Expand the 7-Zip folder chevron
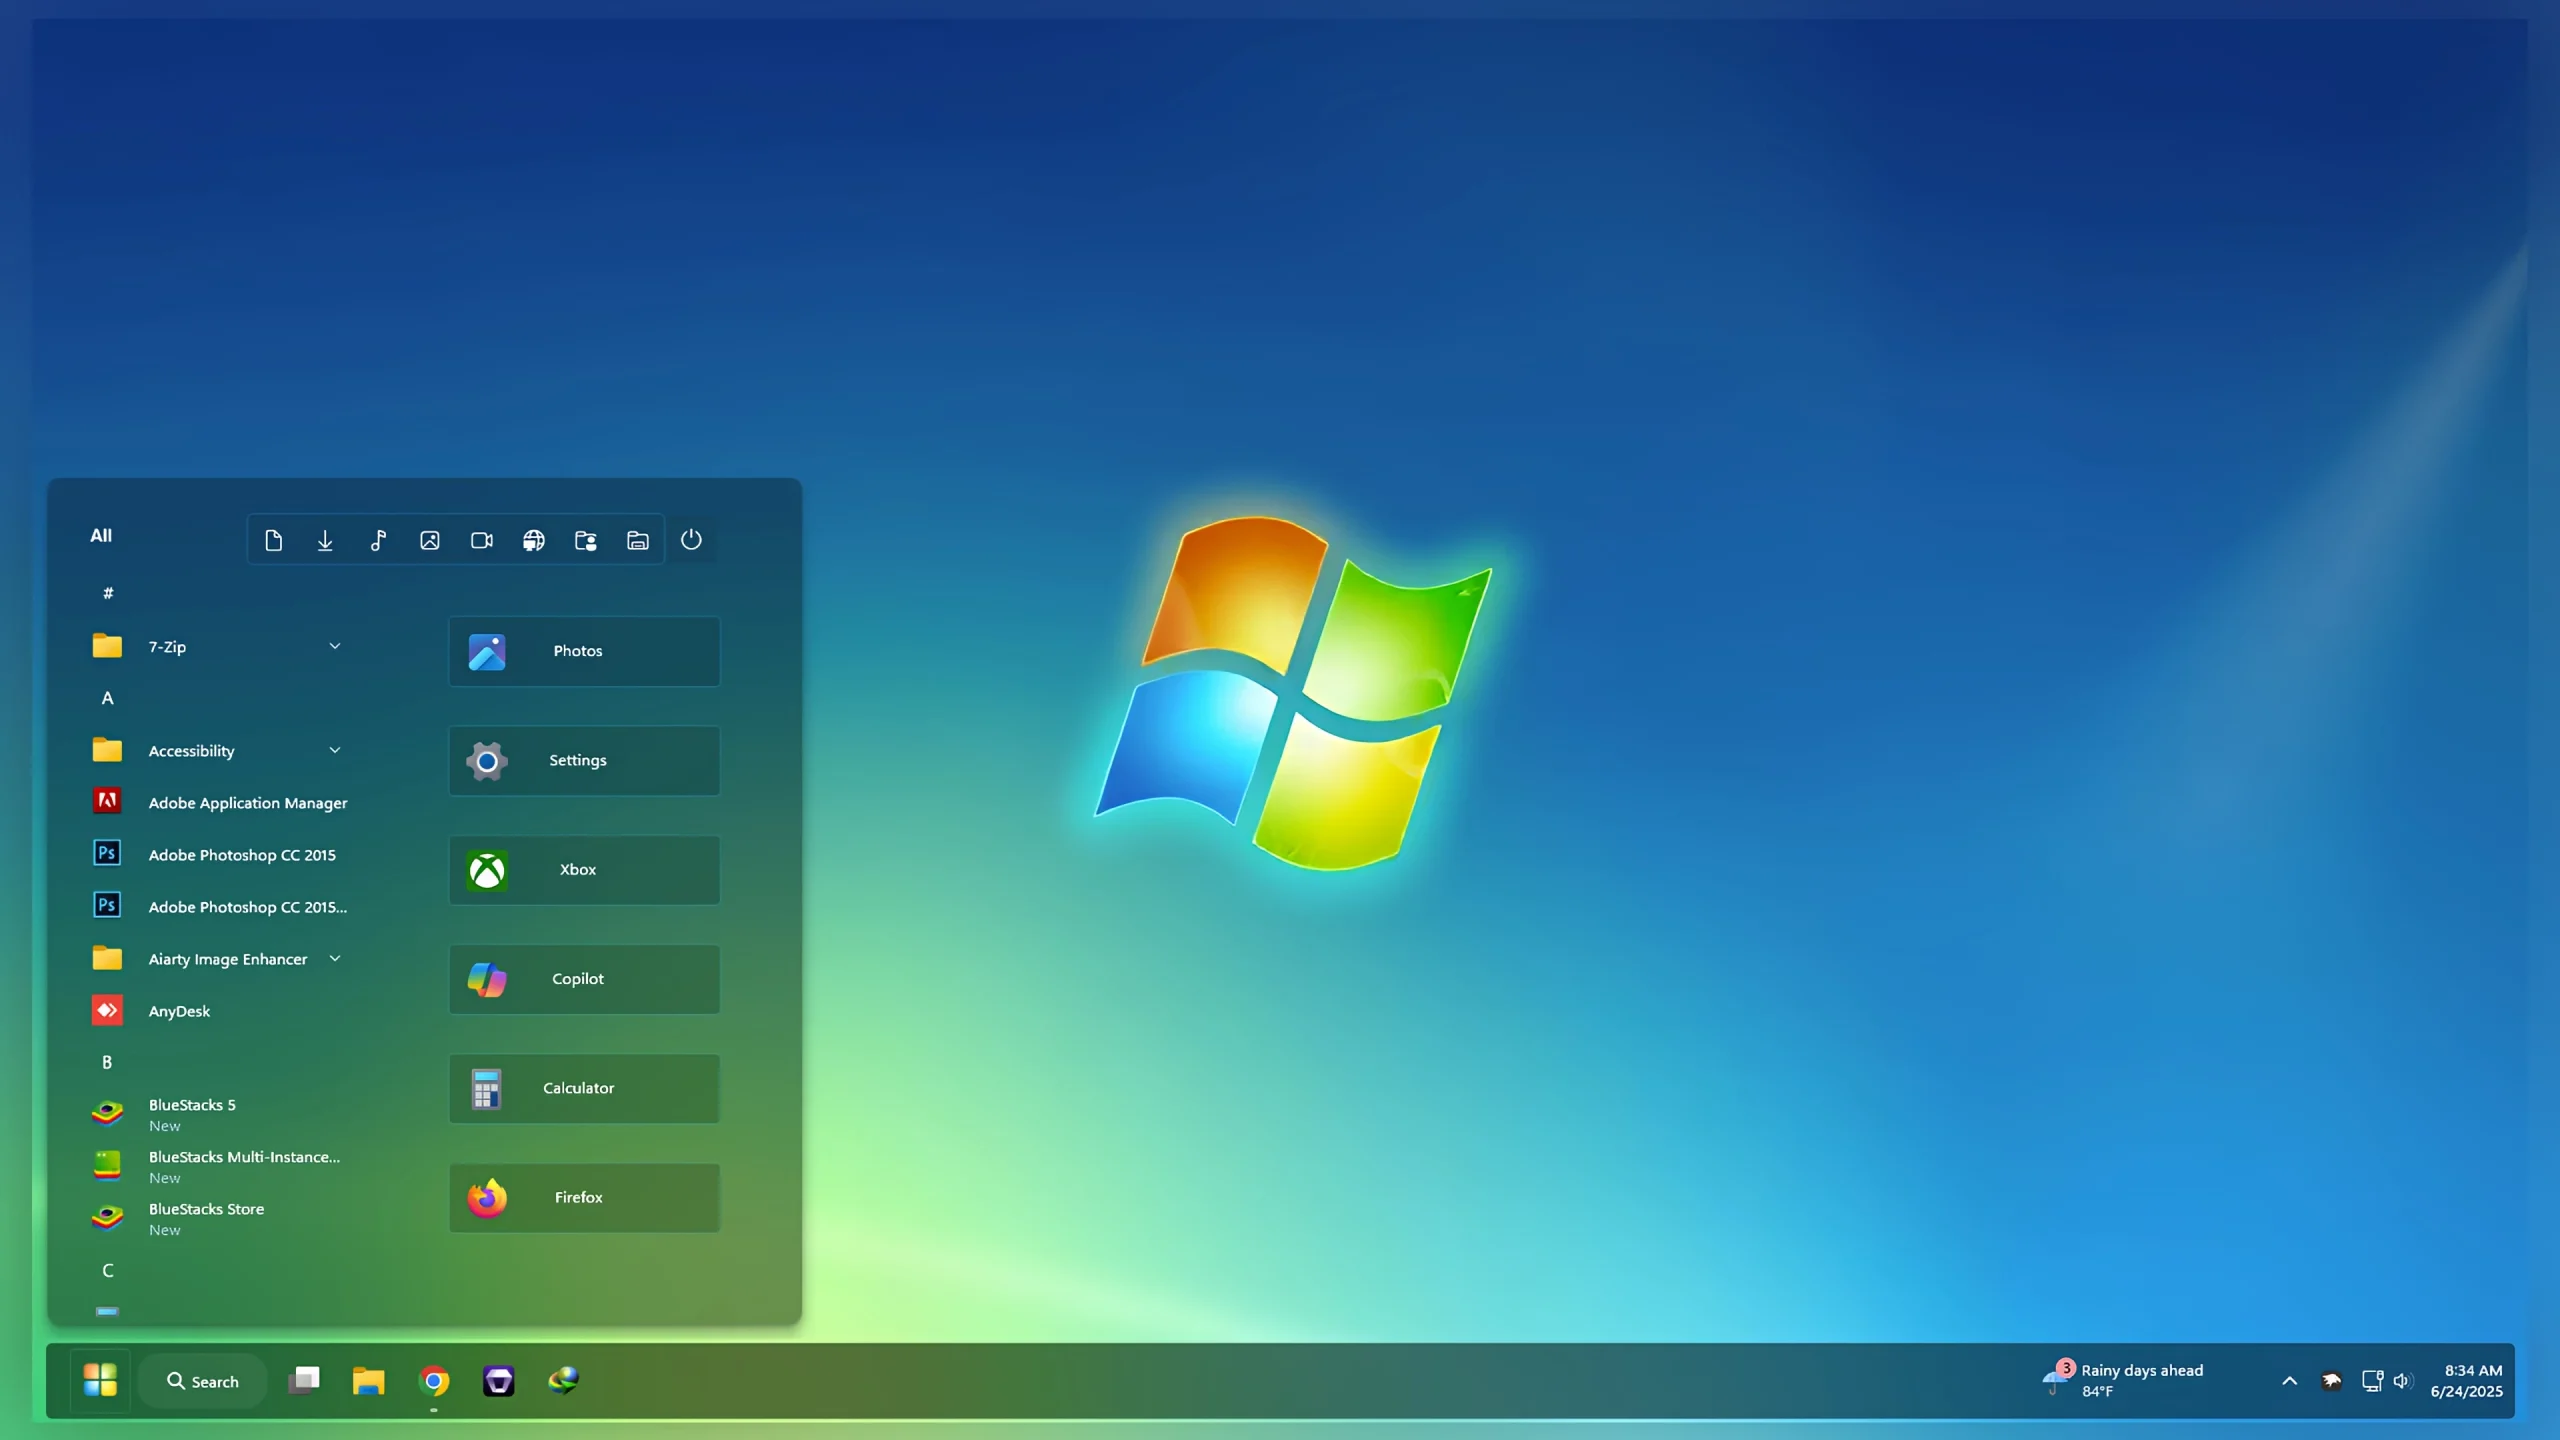 tap(335, 646)
